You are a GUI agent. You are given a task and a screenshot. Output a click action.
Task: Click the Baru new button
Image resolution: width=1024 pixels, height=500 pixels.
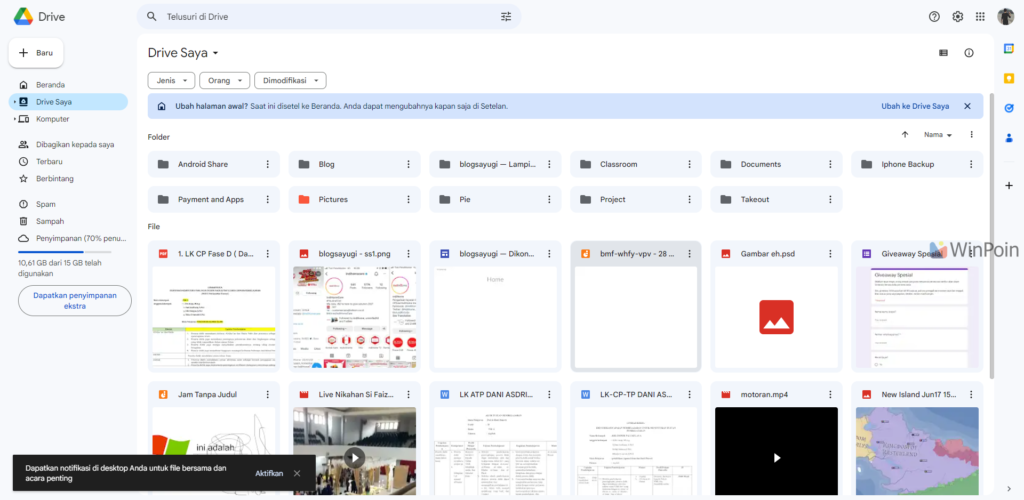(x=36, y=53)
